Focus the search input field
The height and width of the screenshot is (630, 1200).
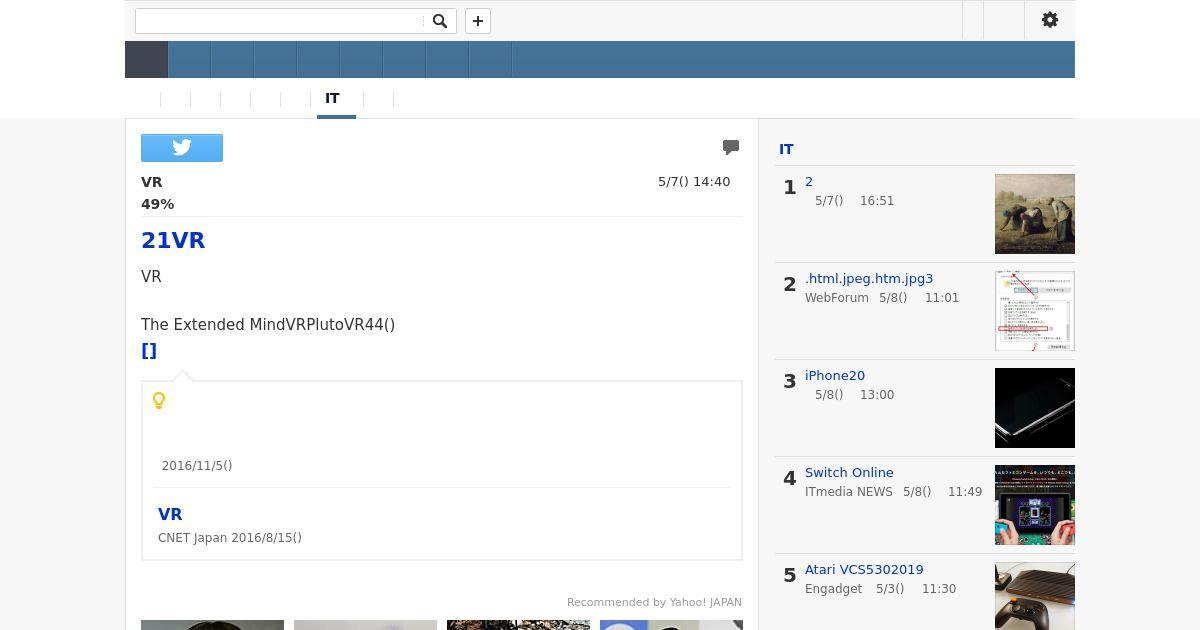pyautogui.click(x=280, y=21)
